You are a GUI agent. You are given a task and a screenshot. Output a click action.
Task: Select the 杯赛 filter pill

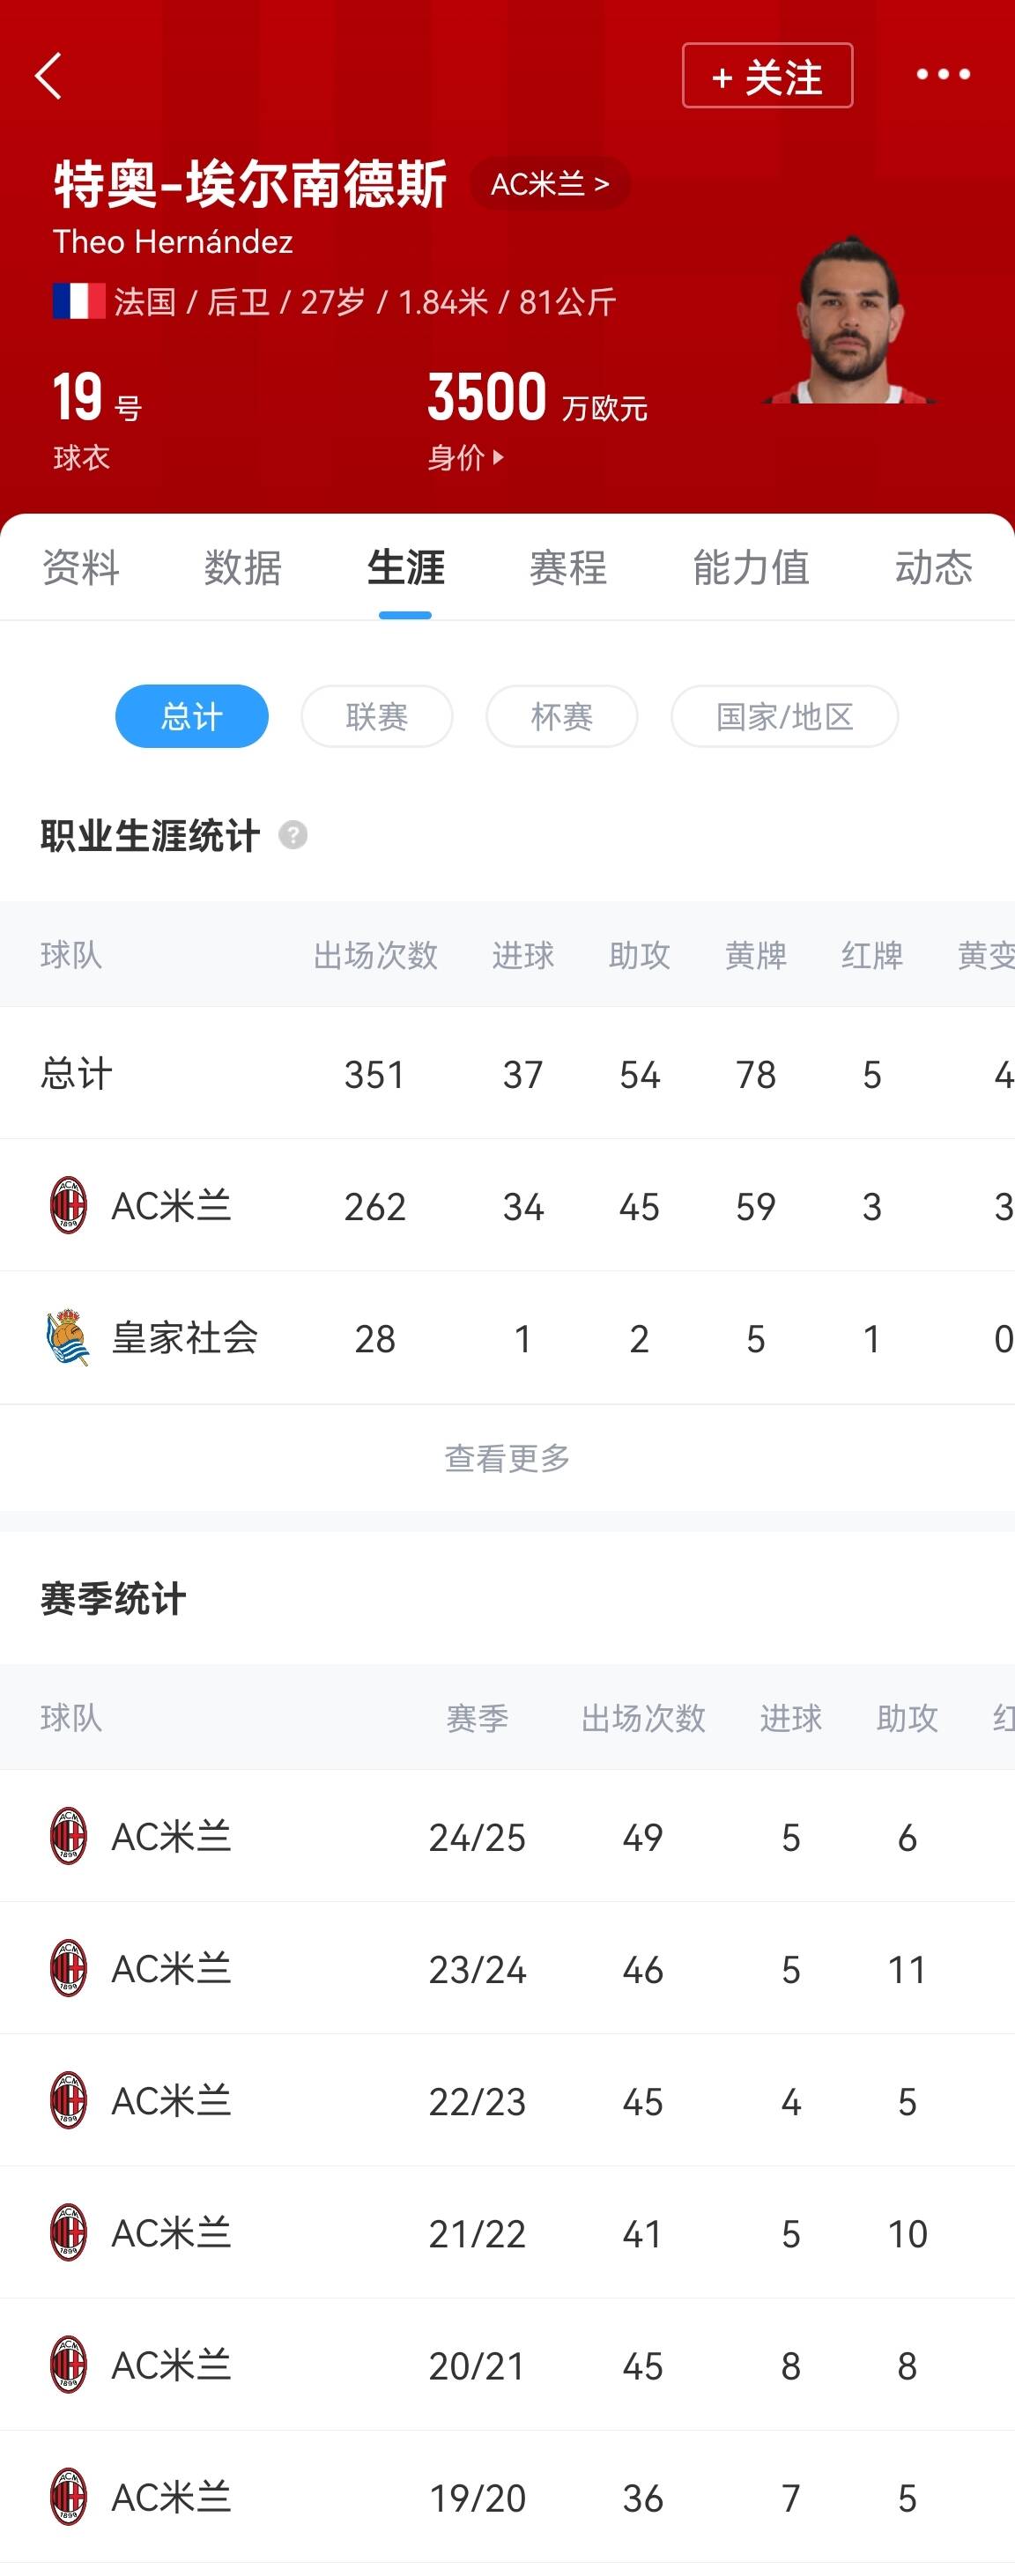tap(562, 716)
